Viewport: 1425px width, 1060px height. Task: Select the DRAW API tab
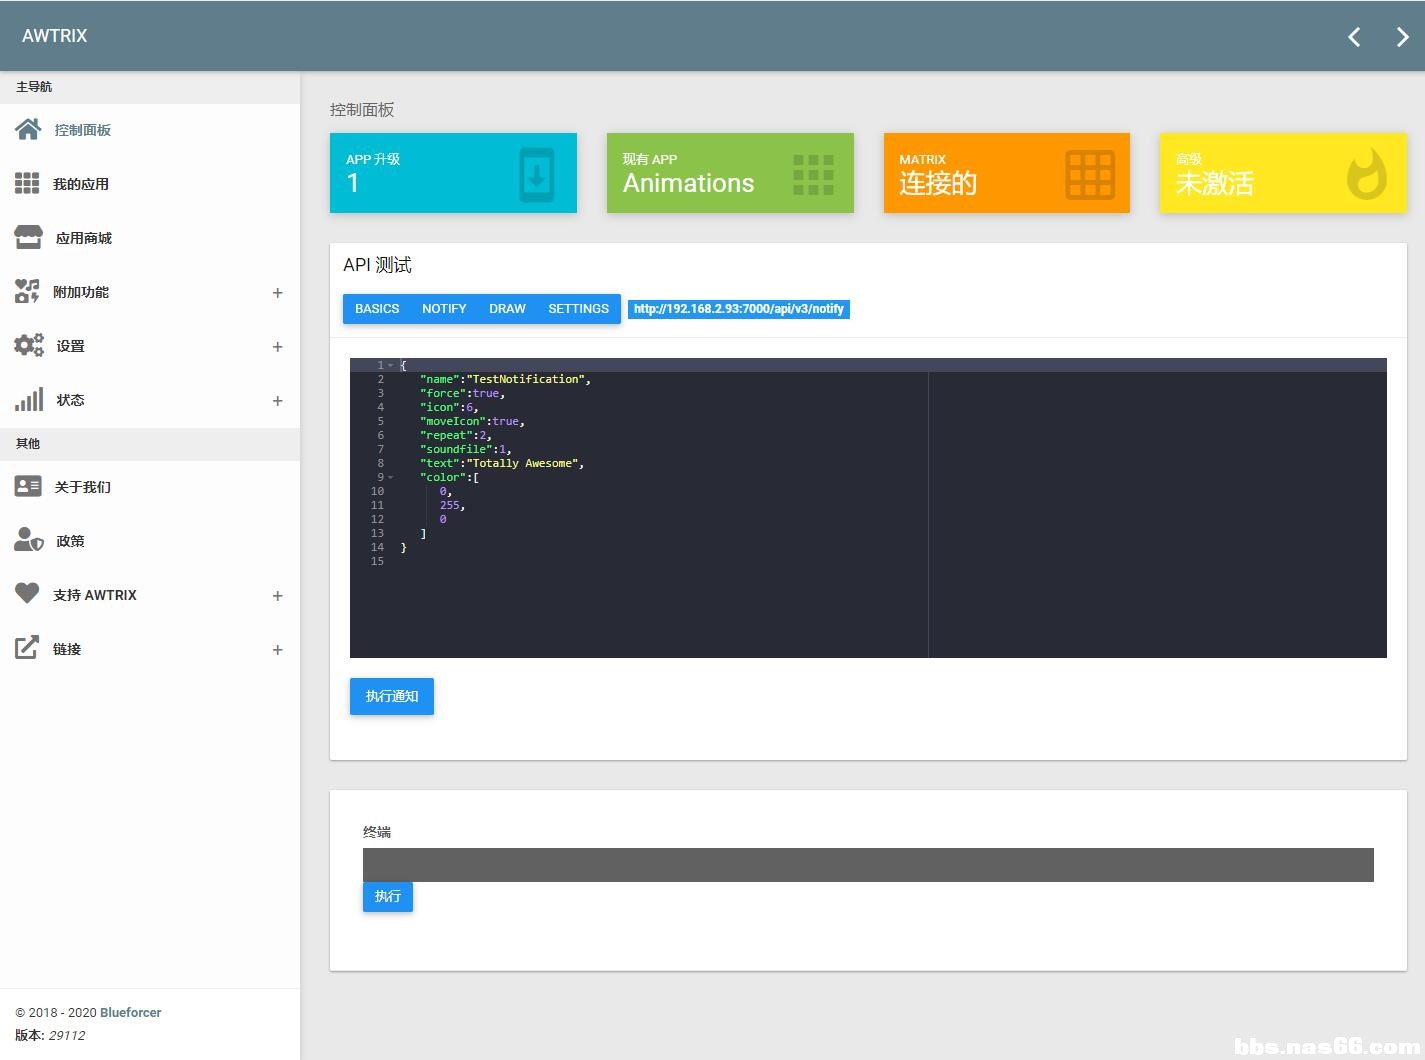507,309
